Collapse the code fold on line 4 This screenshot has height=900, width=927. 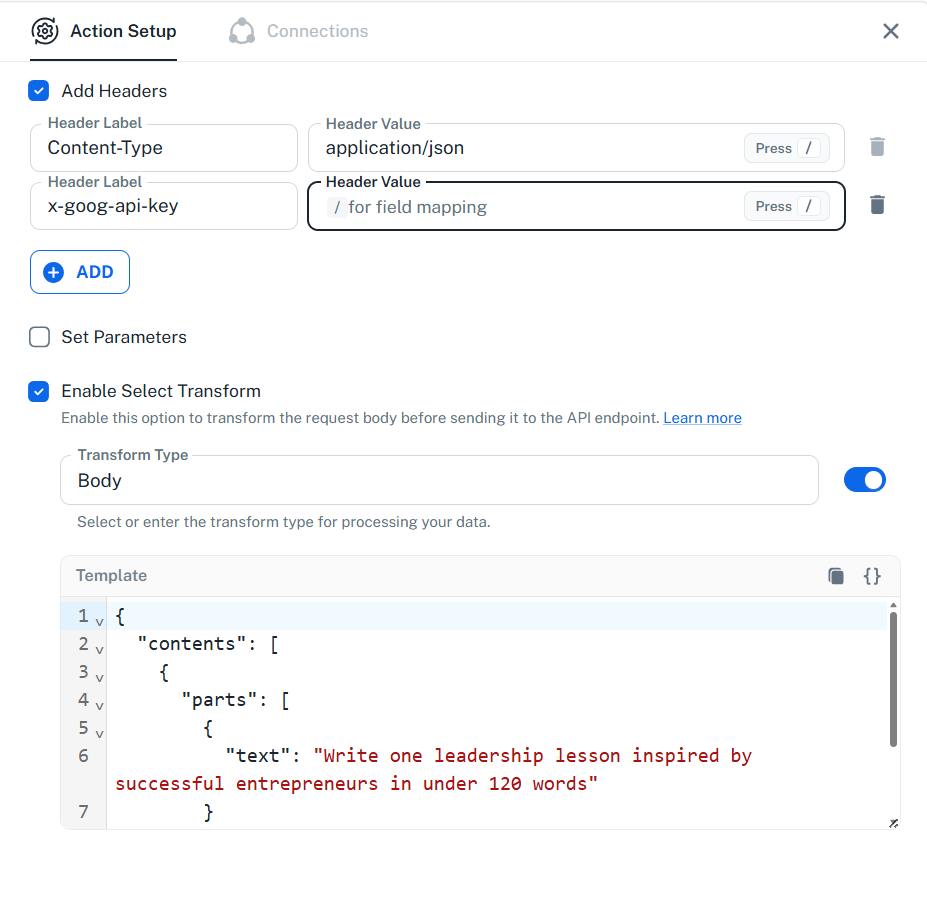(x=99, y=705)
